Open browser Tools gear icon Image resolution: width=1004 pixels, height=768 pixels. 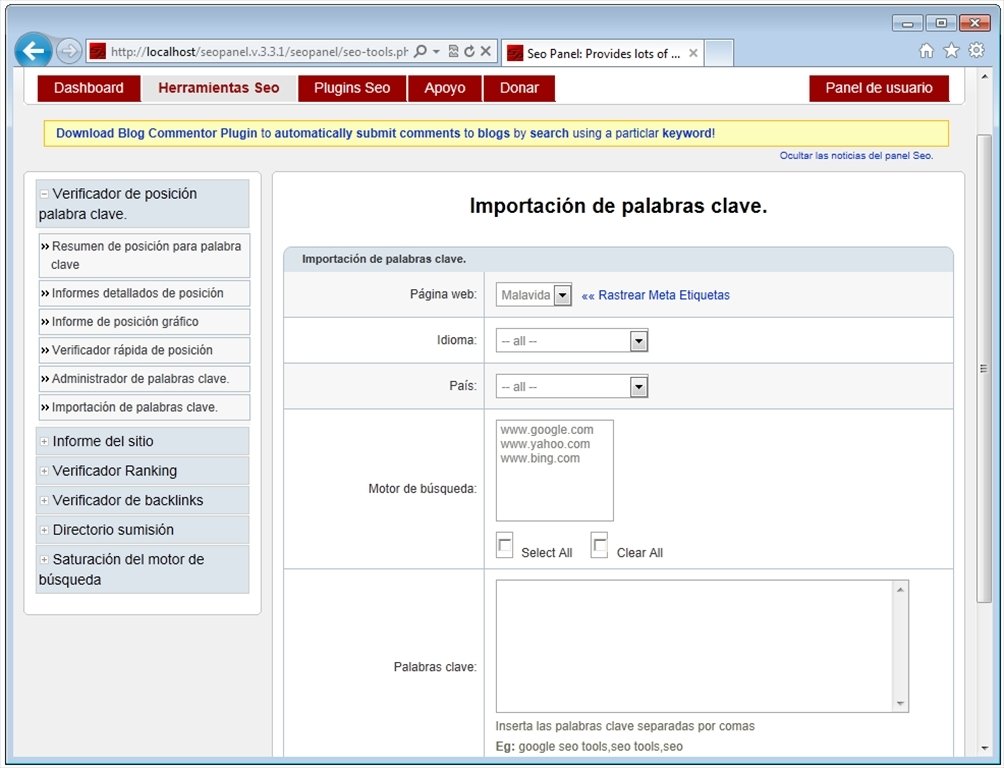pos(976,50)
